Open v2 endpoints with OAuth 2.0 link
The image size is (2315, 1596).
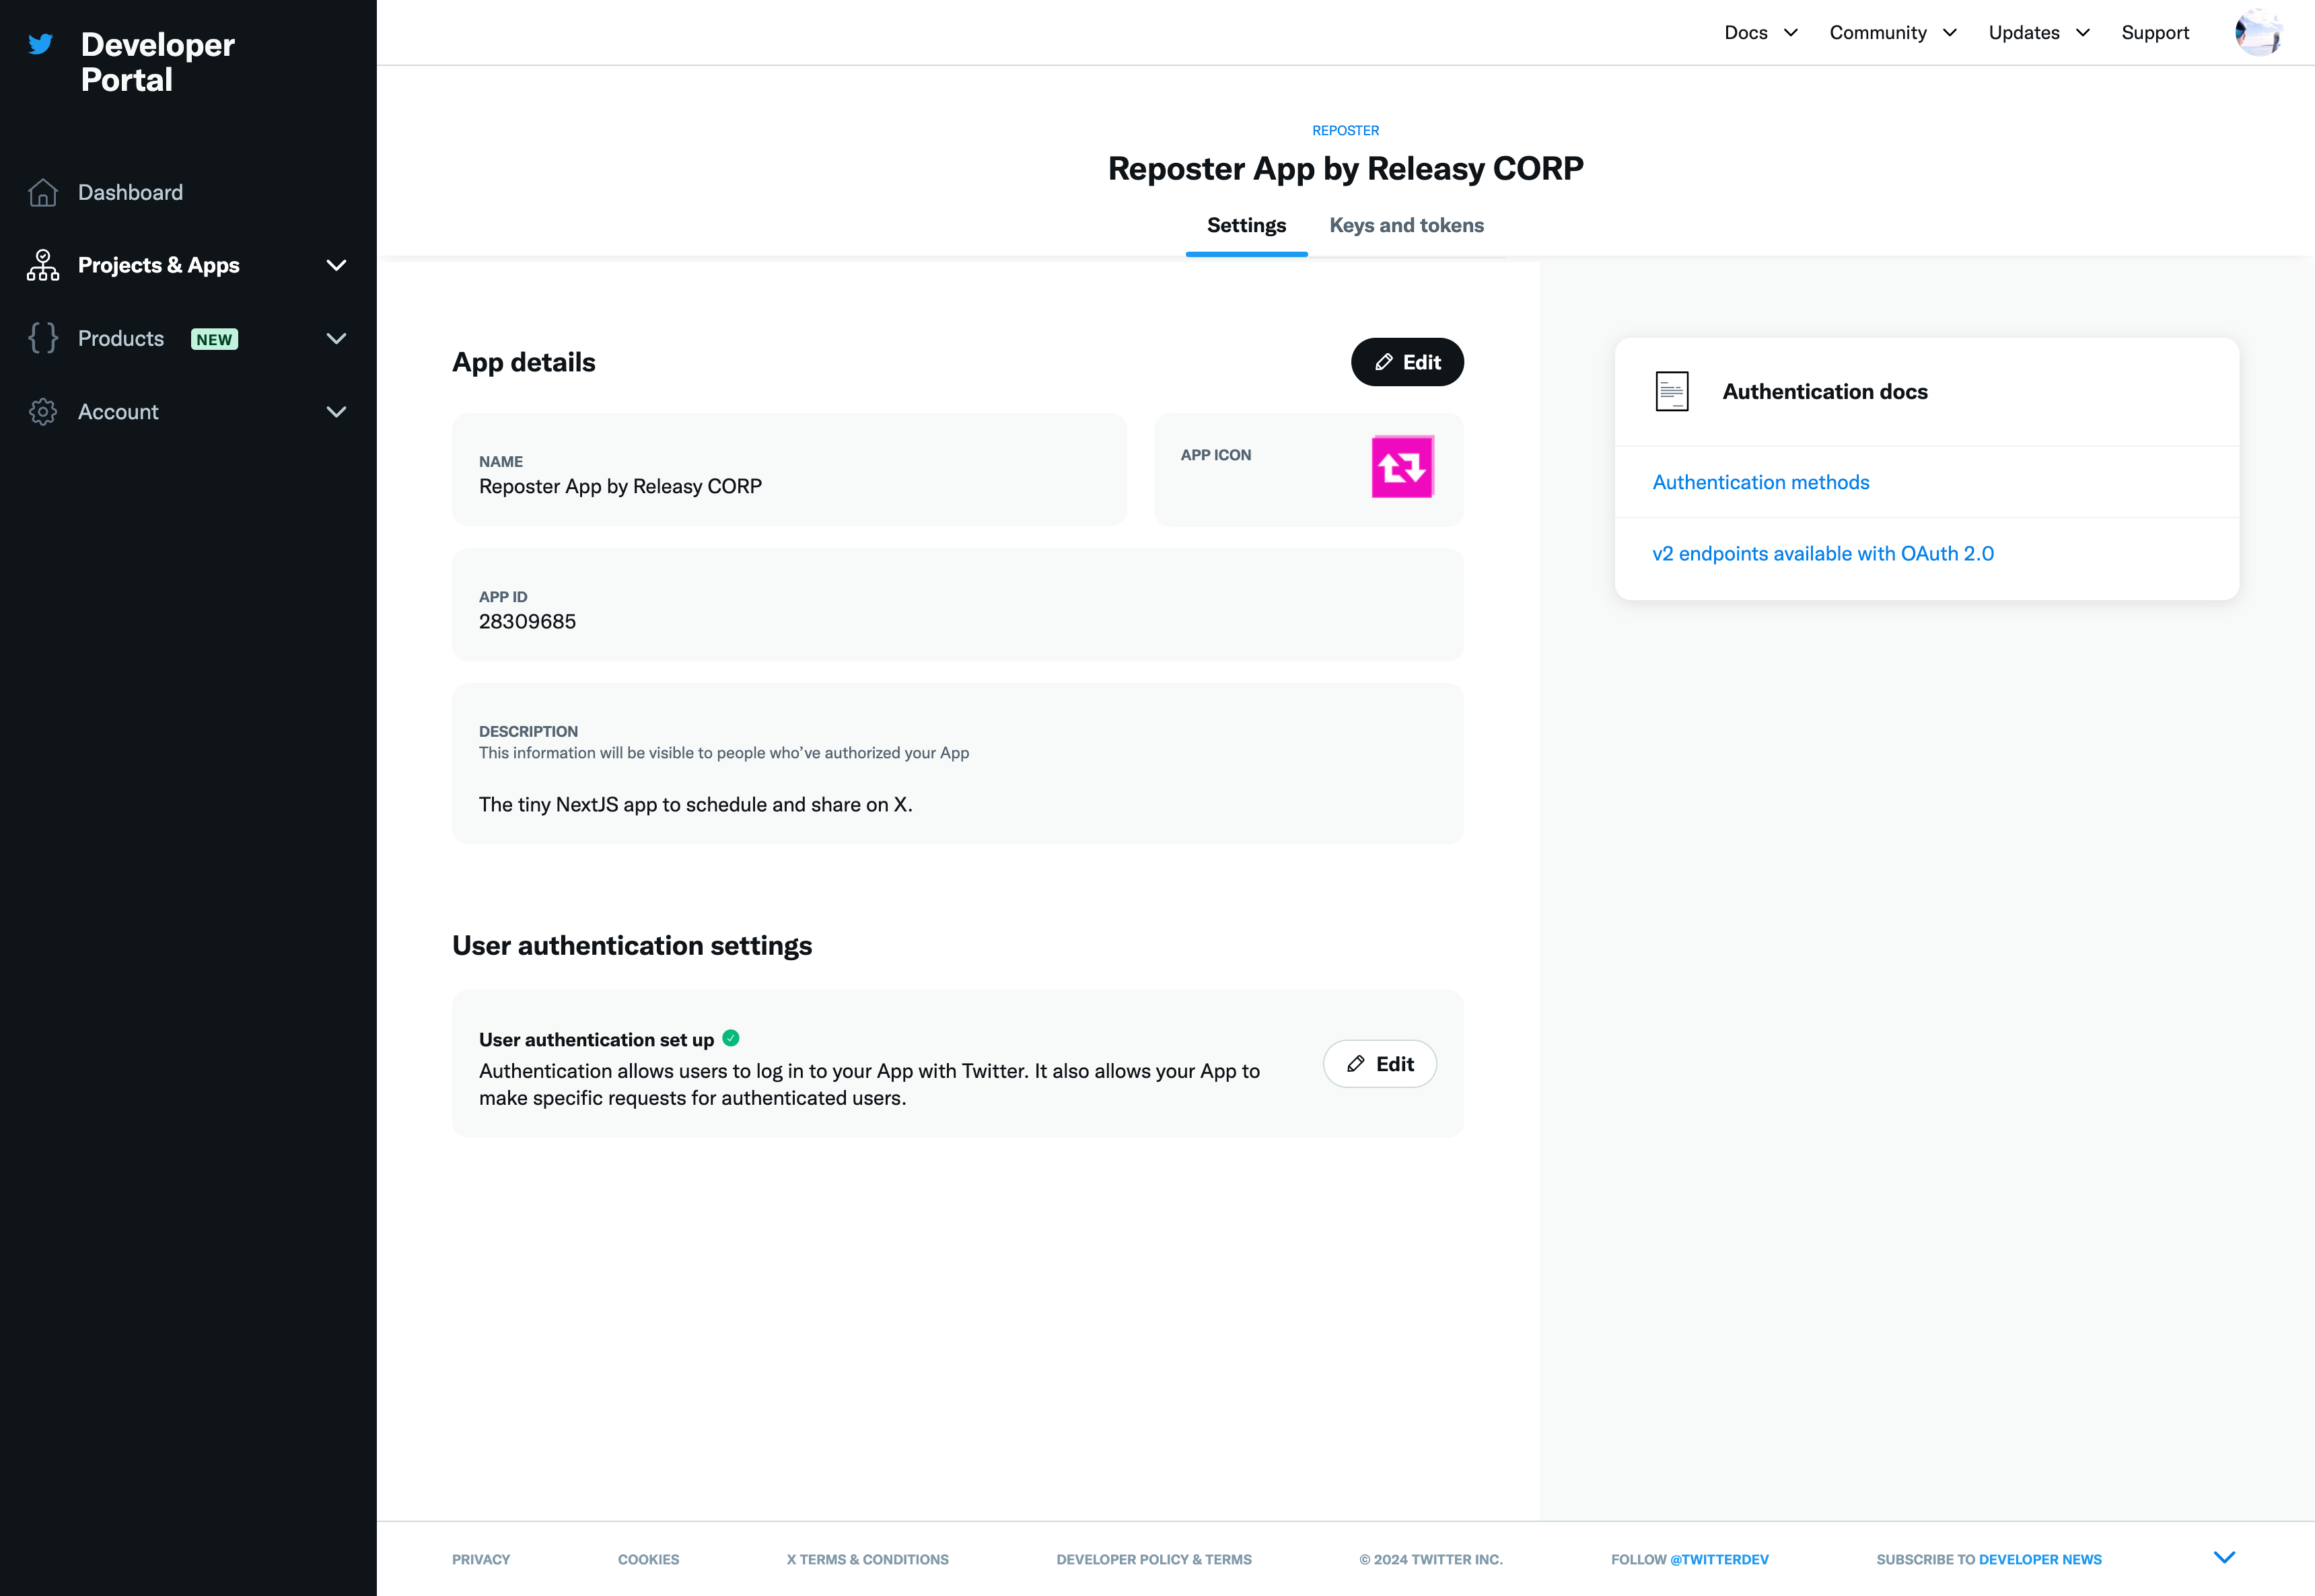coord(1823,553)
